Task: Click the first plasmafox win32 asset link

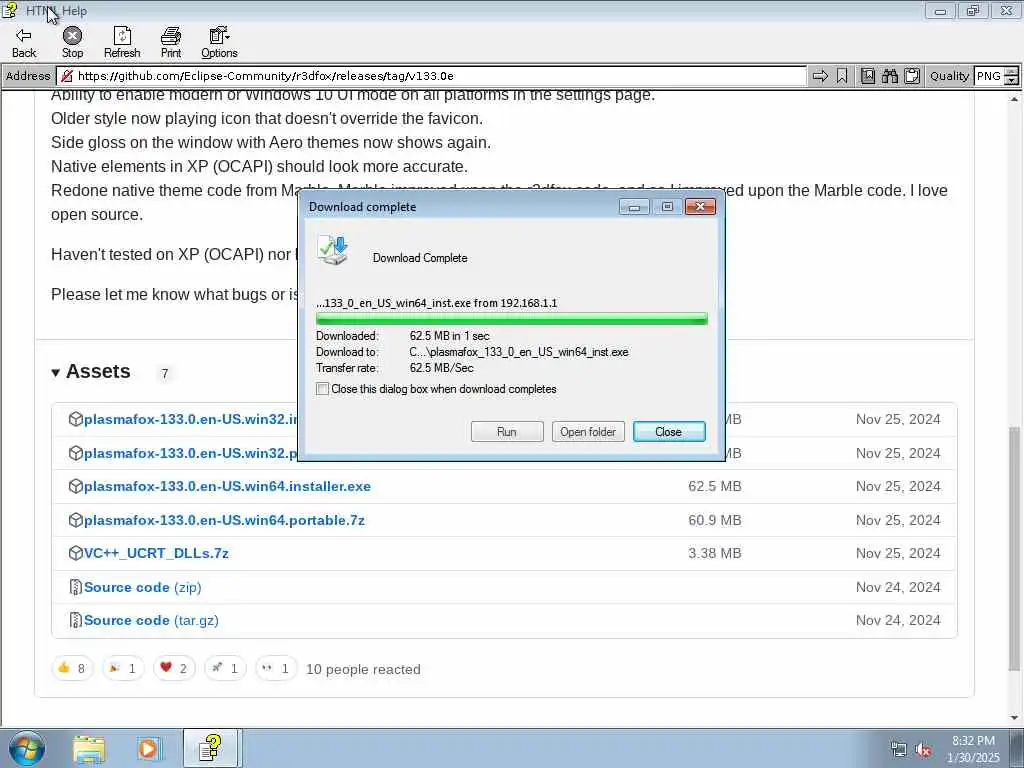Action: pyautogui.click(x=191, y=419)
